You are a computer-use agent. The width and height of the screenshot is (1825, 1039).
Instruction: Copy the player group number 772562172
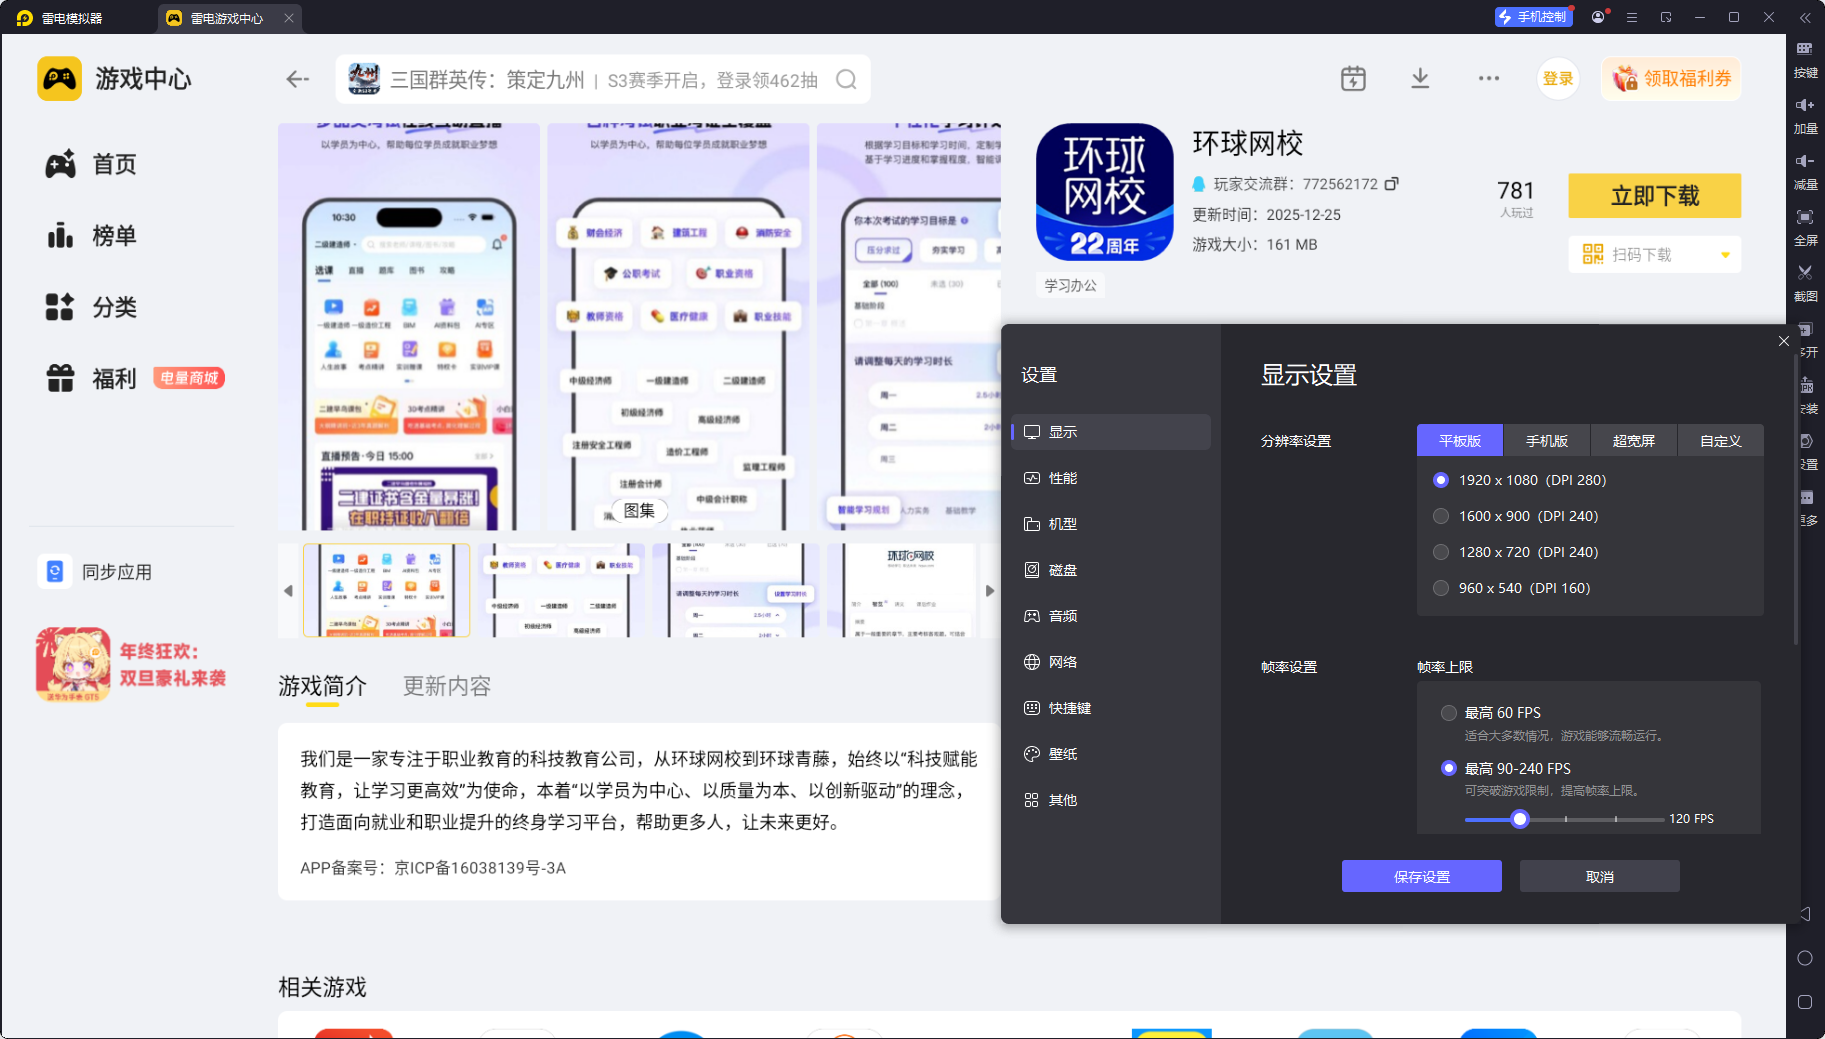click(x=1391, y=184)
